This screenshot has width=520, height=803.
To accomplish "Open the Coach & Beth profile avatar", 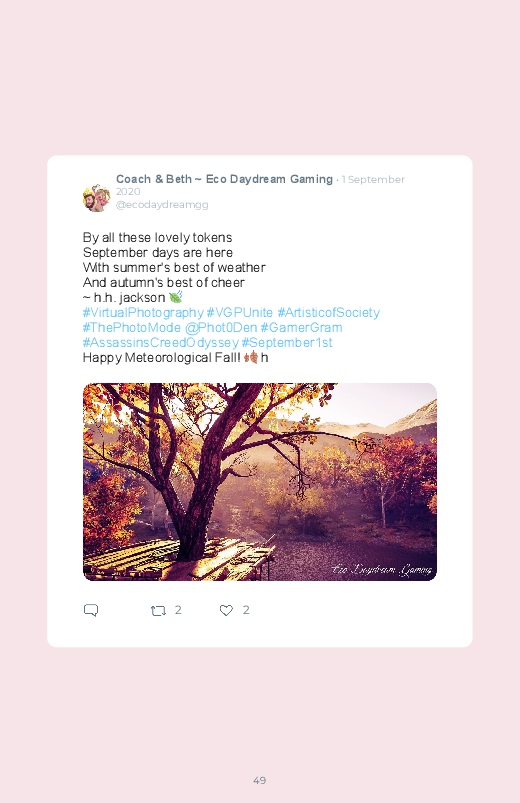I will [96, 198].
